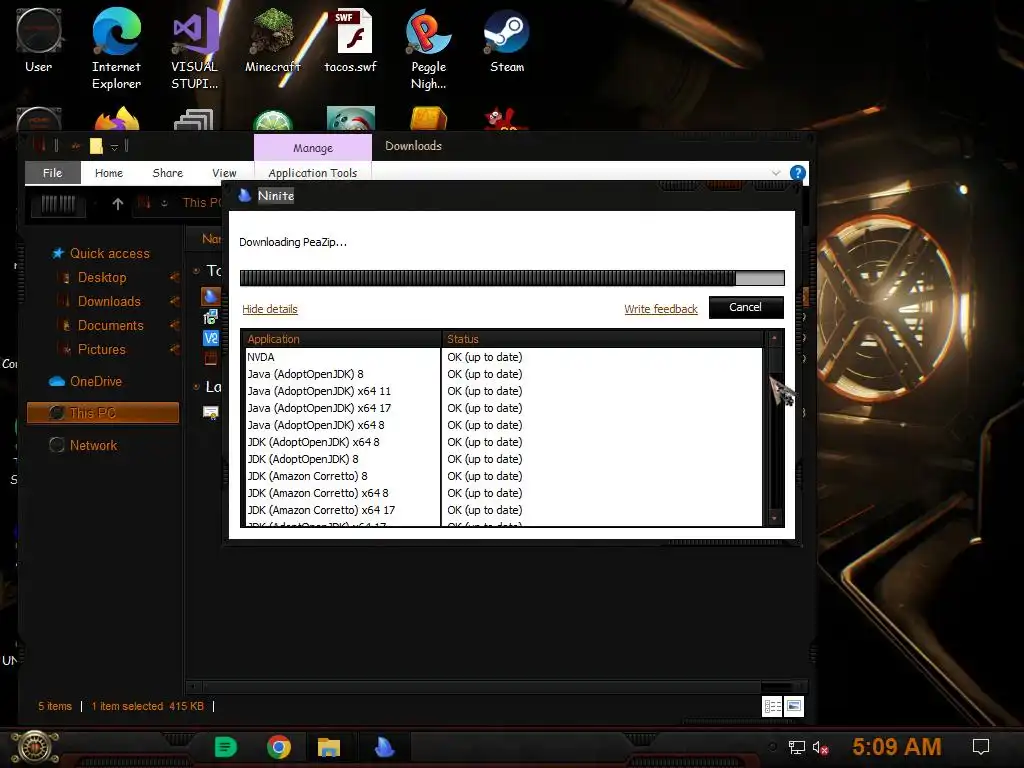The image size is (1024, 768).
Task: Select the Ninite installer file in Explorer list
Action: (x=210, y=296)
